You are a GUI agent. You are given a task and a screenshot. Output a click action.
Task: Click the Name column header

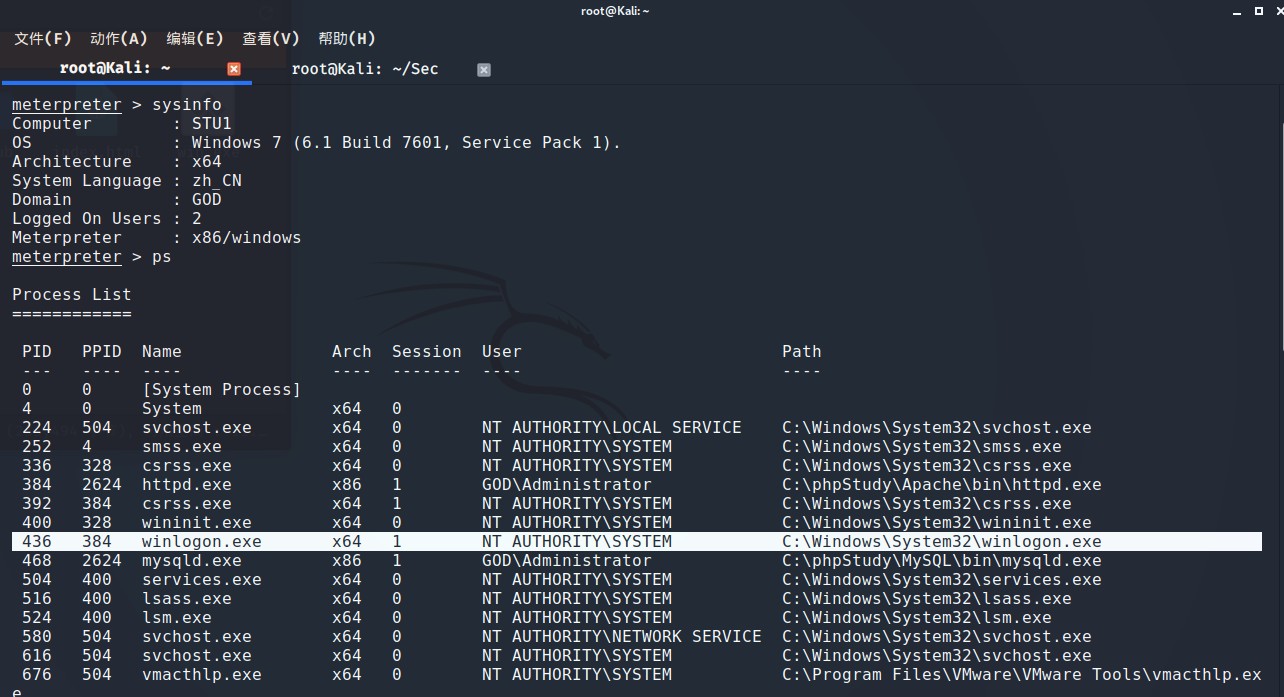click(162, 352)
